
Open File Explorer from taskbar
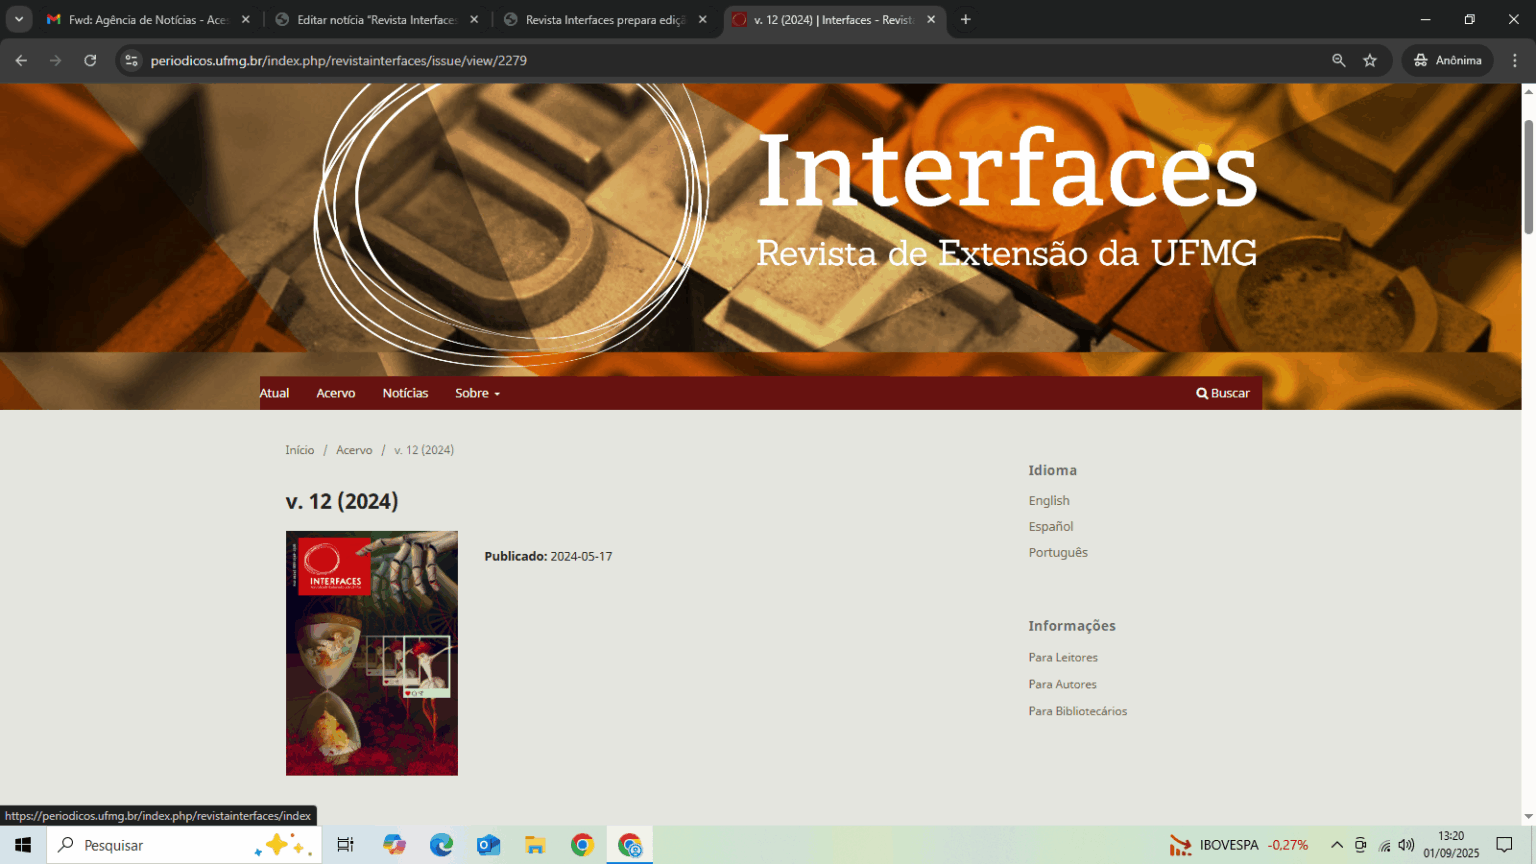pyautogui.click(x=535, y=845)
